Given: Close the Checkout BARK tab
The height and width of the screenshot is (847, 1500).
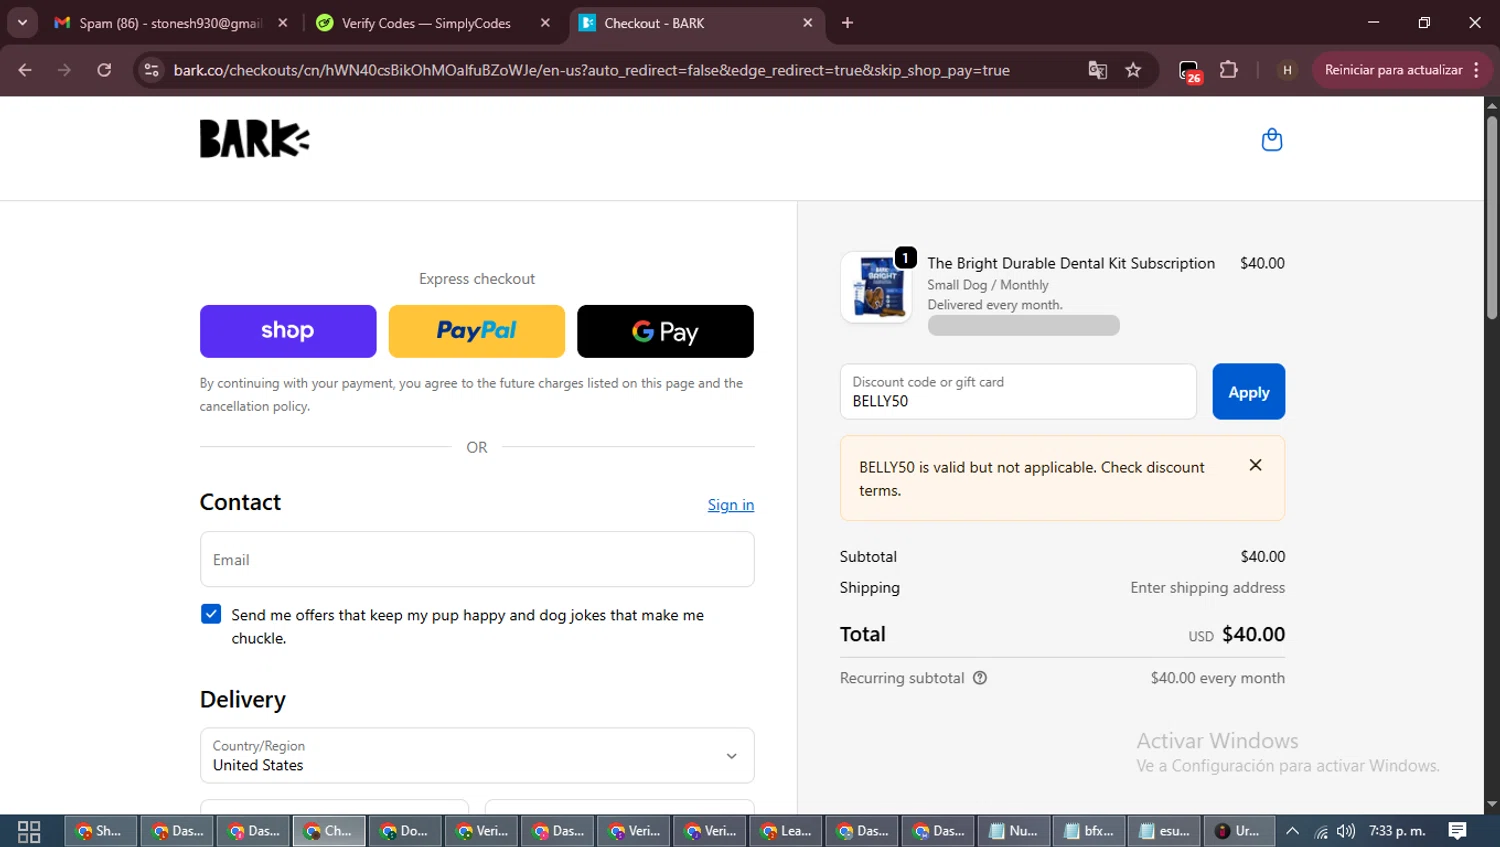Looking at the screenshot, I should click(x=808, y=23).
